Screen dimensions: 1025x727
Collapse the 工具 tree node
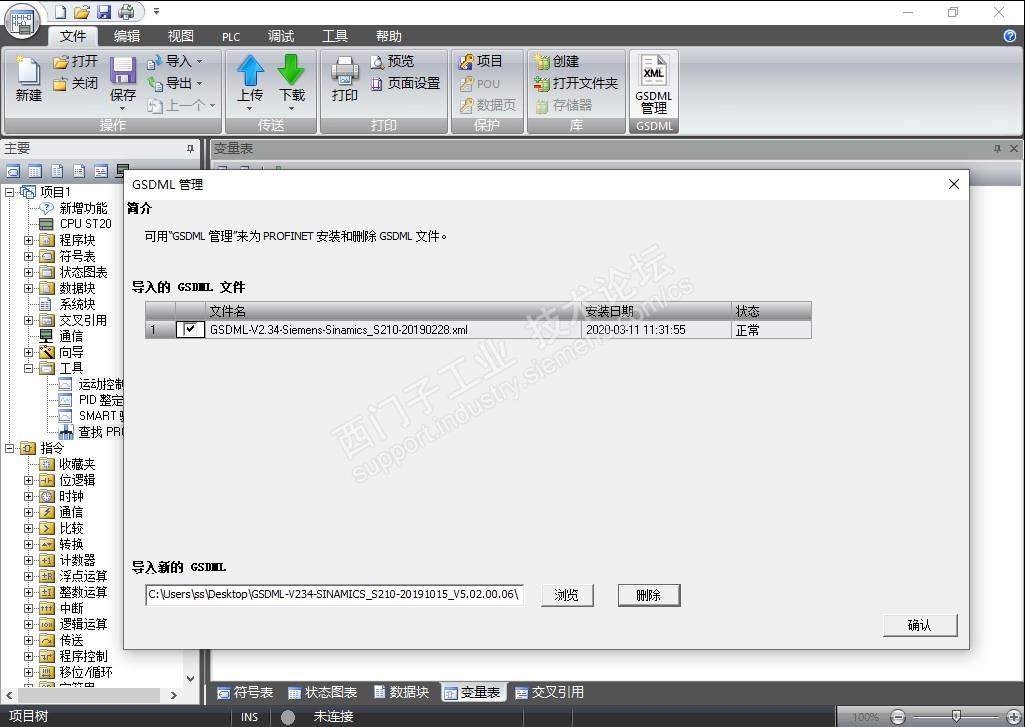[28, 368]
